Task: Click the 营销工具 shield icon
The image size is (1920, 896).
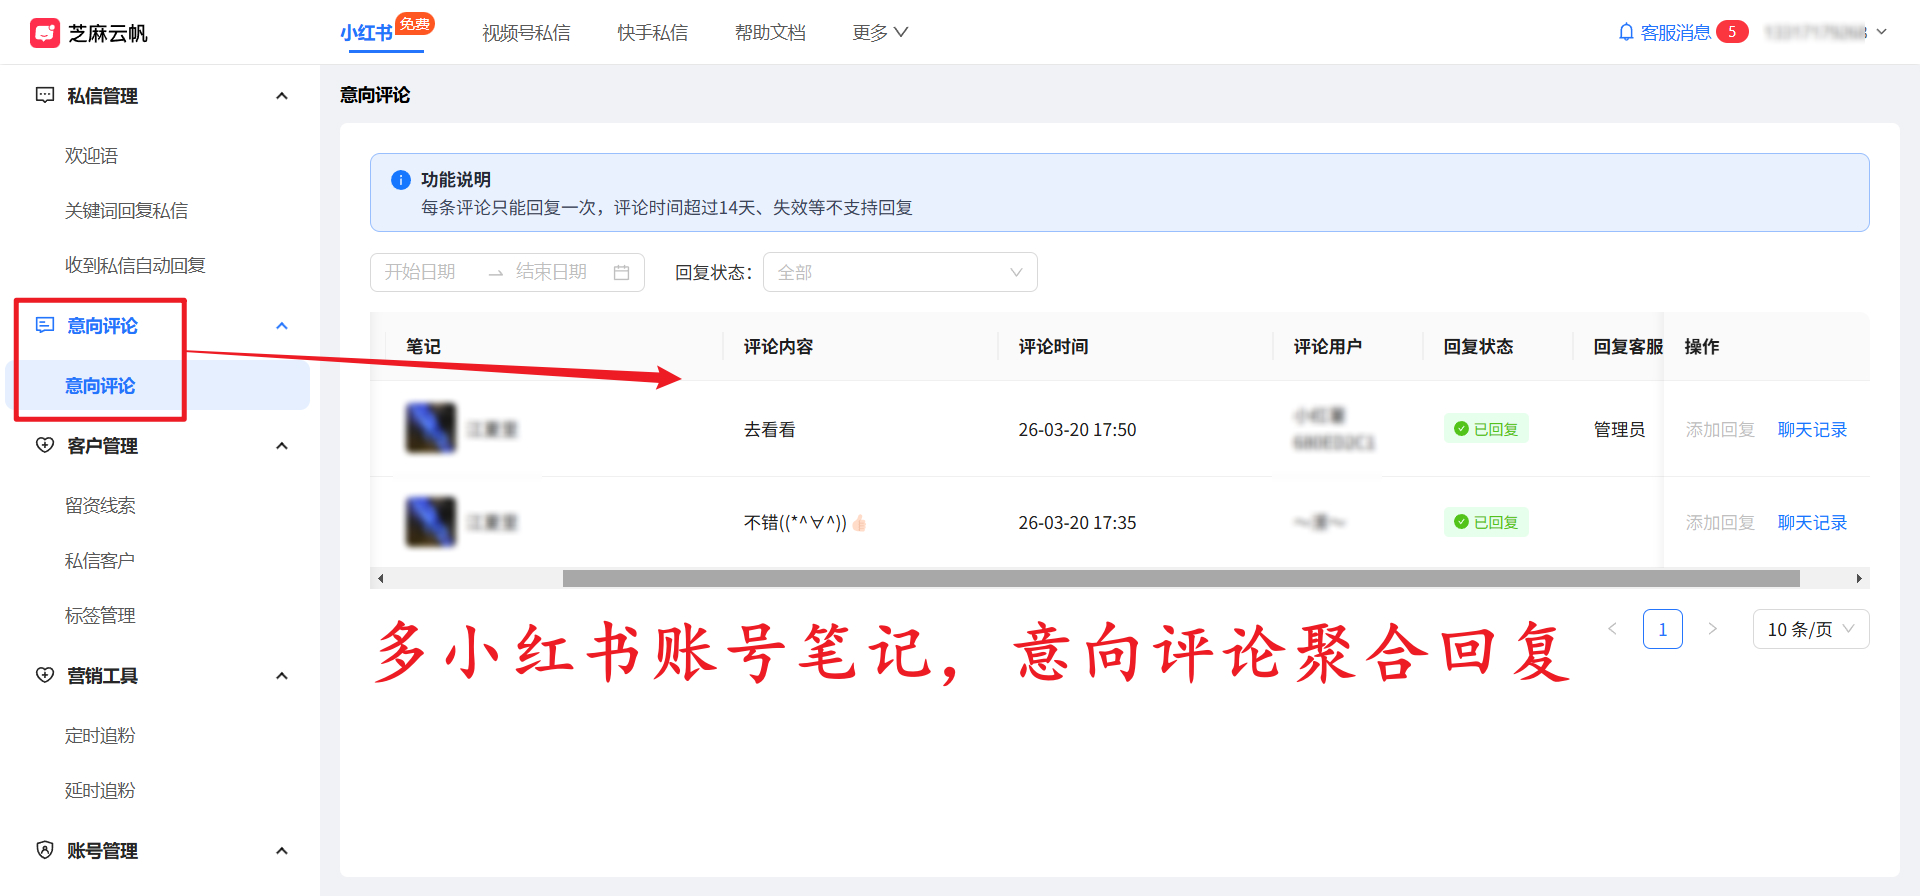Action: [45, 675]
